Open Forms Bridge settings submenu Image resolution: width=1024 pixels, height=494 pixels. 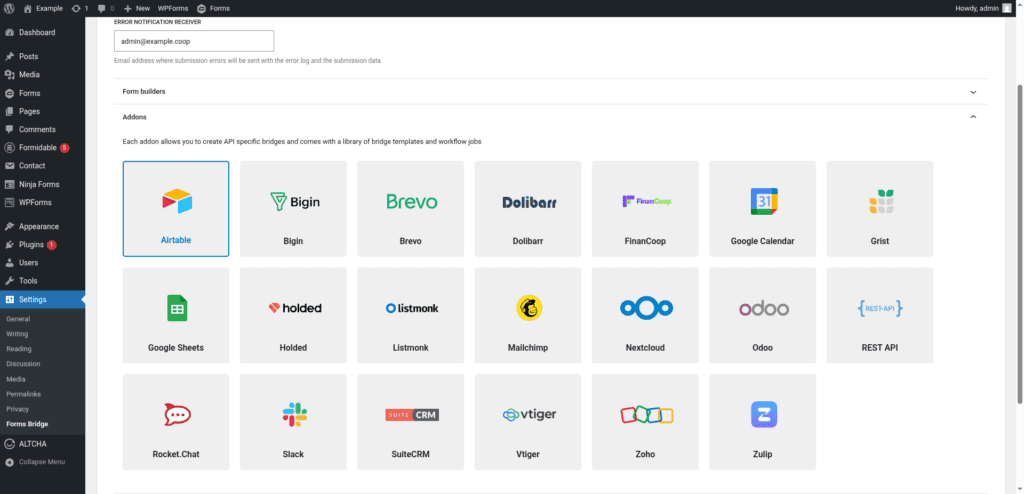[x=27, y=424]
